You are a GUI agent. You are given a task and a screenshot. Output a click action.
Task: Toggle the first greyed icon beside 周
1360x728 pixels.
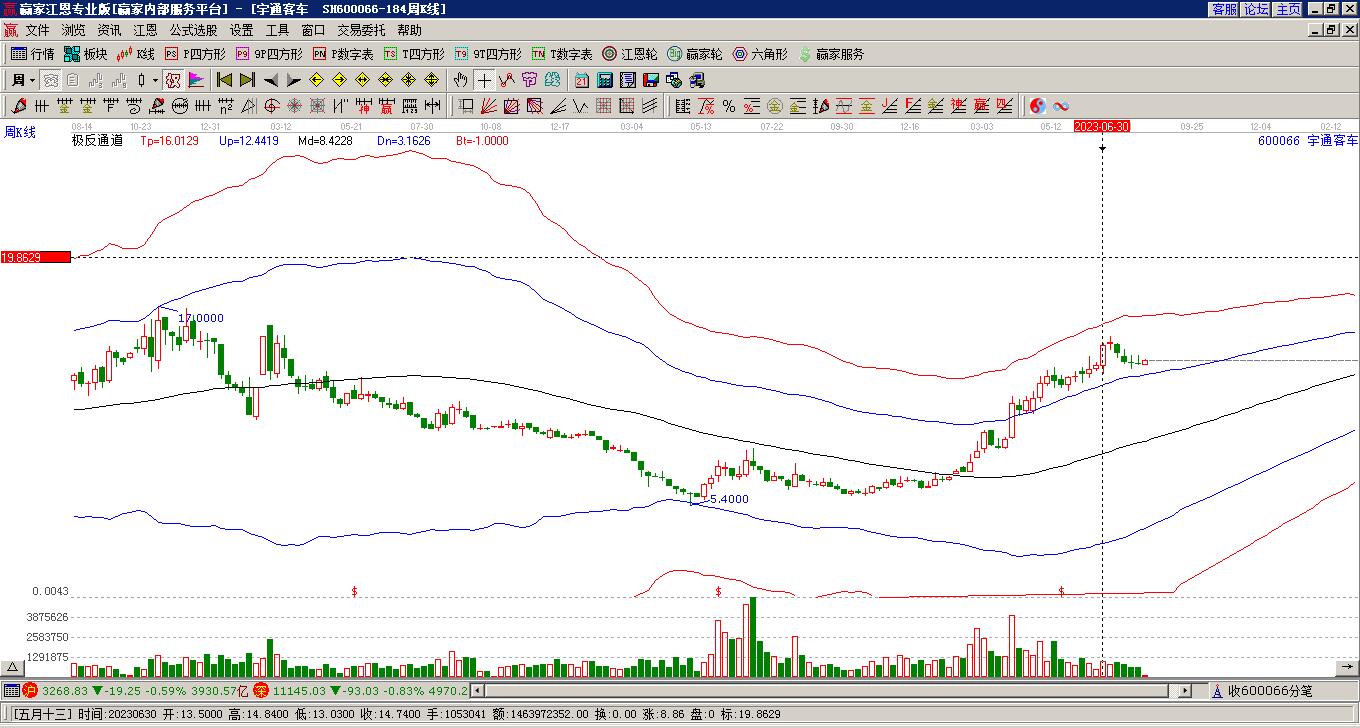pyautogui.click(x=50, y=80)
